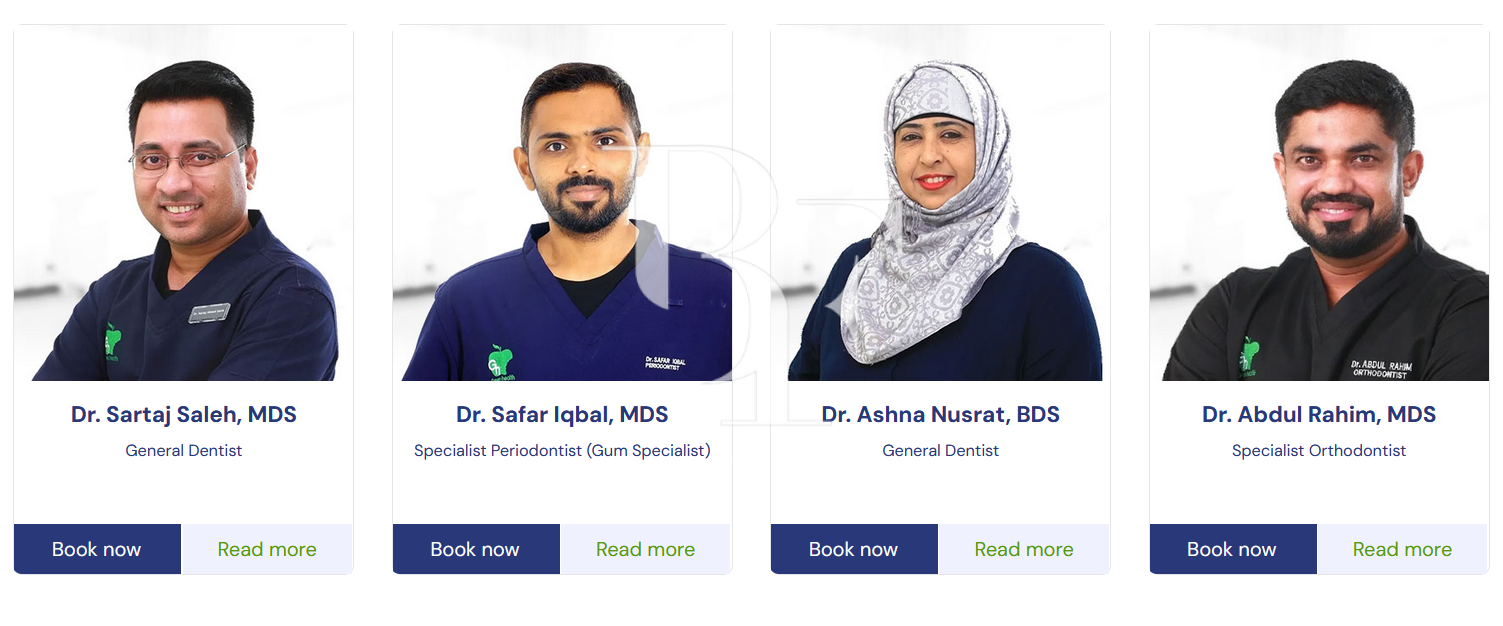Click Book now for Dr. Safar Iqbal
Viewport: 1503px width, 626px height.
click(476, 549)
